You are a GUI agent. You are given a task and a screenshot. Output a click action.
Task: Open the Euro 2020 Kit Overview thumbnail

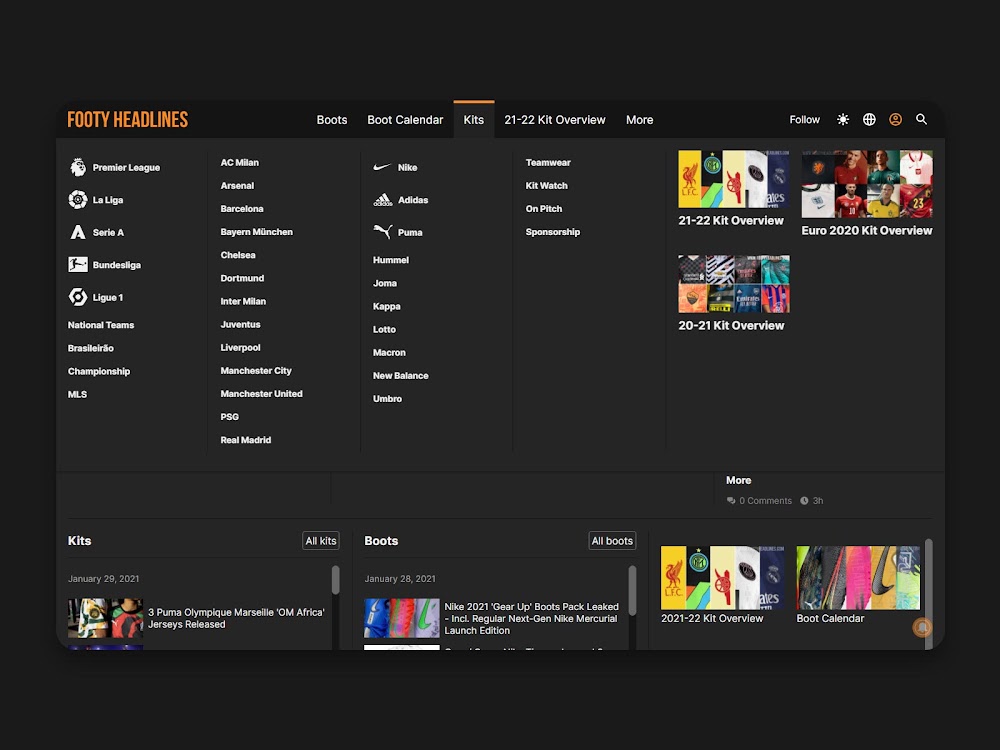(866, 185)
